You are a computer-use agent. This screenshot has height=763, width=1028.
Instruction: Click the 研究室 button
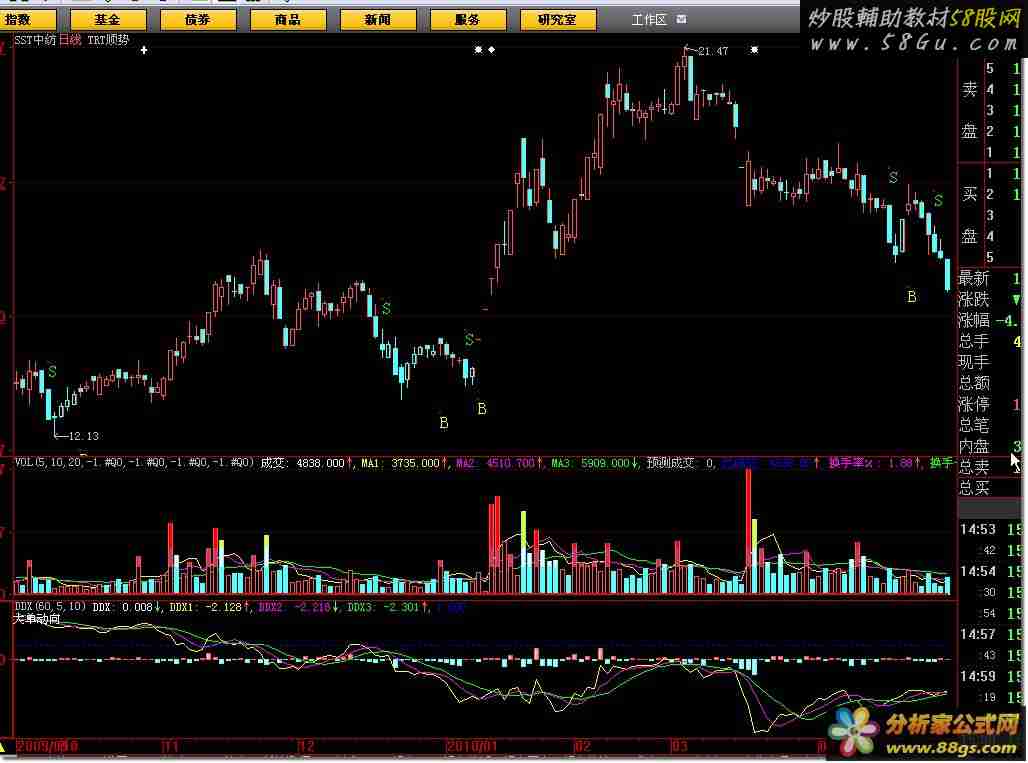pos(566,19)
